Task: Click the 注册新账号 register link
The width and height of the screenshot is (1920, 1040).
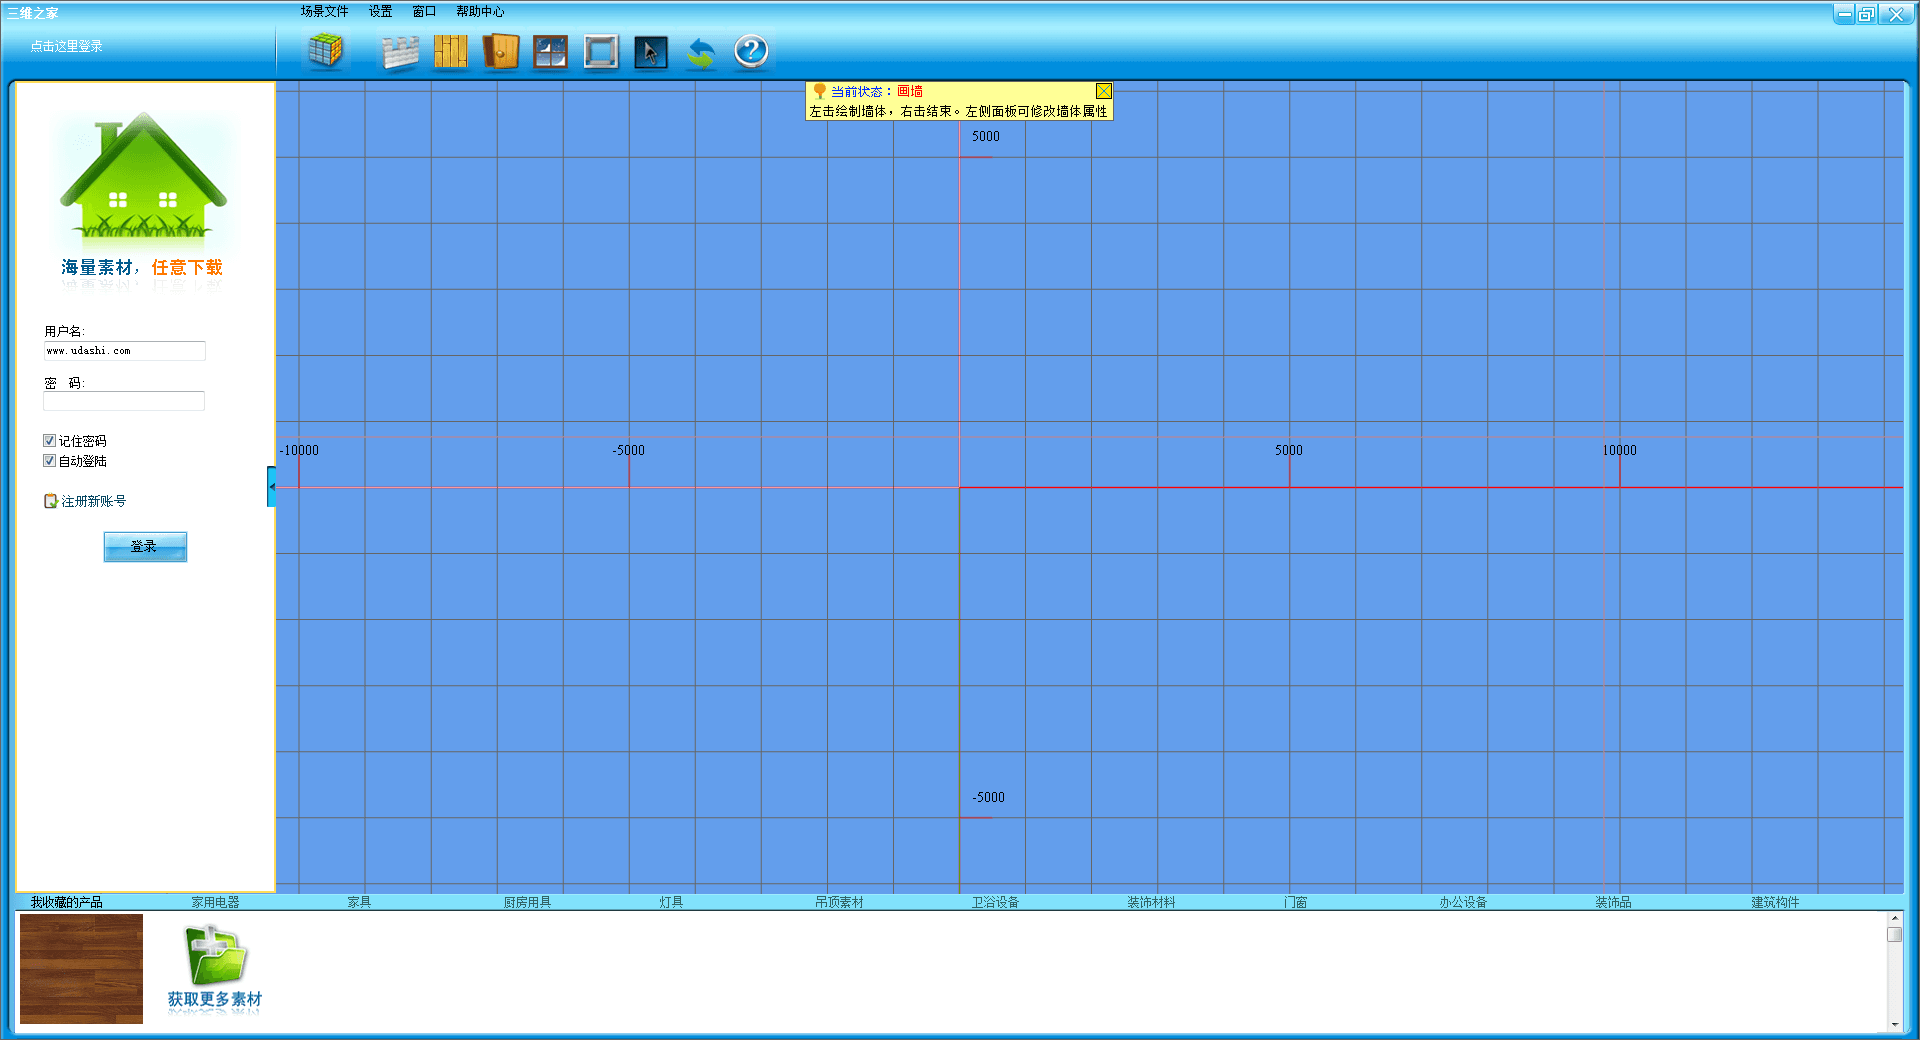Action: [x=93, y=501]
